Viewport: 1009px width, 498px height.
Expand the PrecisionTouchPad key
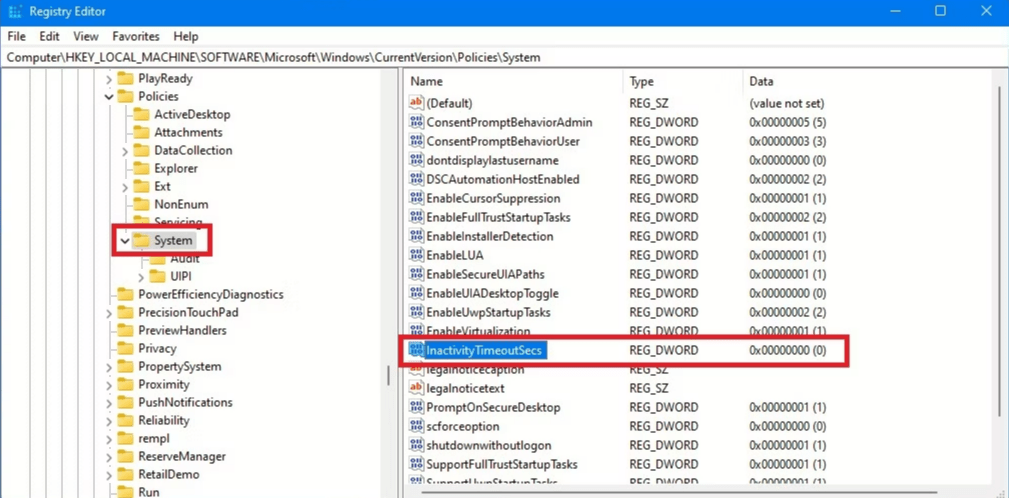point(109,313)
